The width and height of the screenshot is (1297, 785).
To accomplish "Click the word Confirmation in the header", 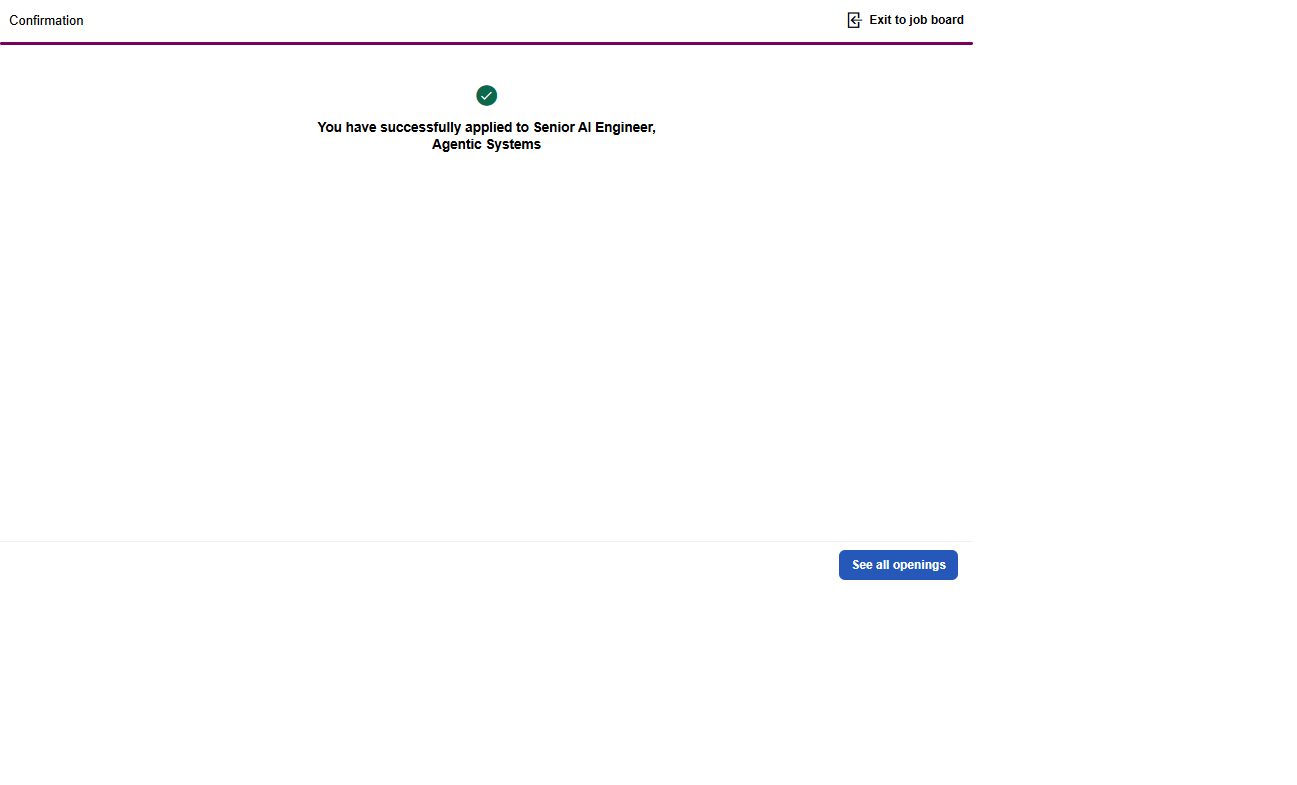I will (x=47, y=21).
